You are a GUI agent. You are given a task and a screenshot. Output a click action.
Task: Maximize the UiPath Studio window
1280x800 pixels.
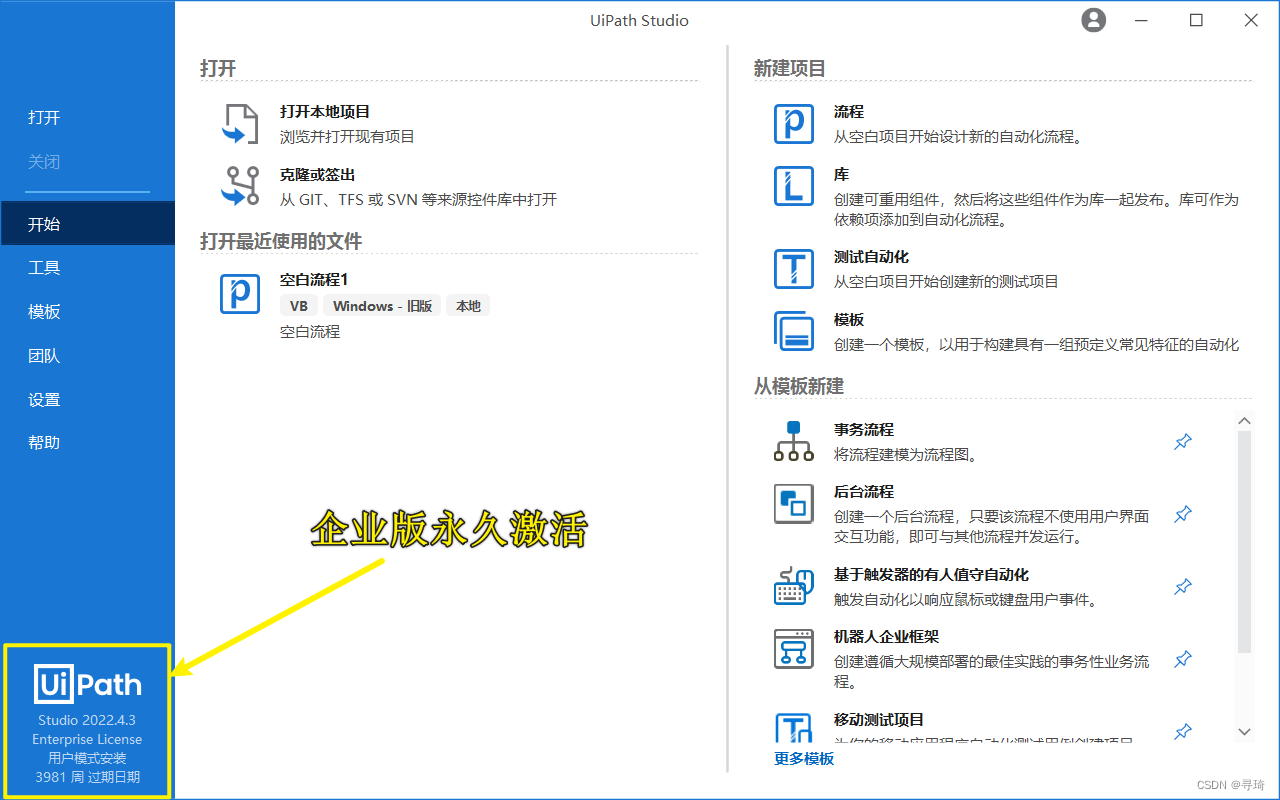click(1196, 20)
